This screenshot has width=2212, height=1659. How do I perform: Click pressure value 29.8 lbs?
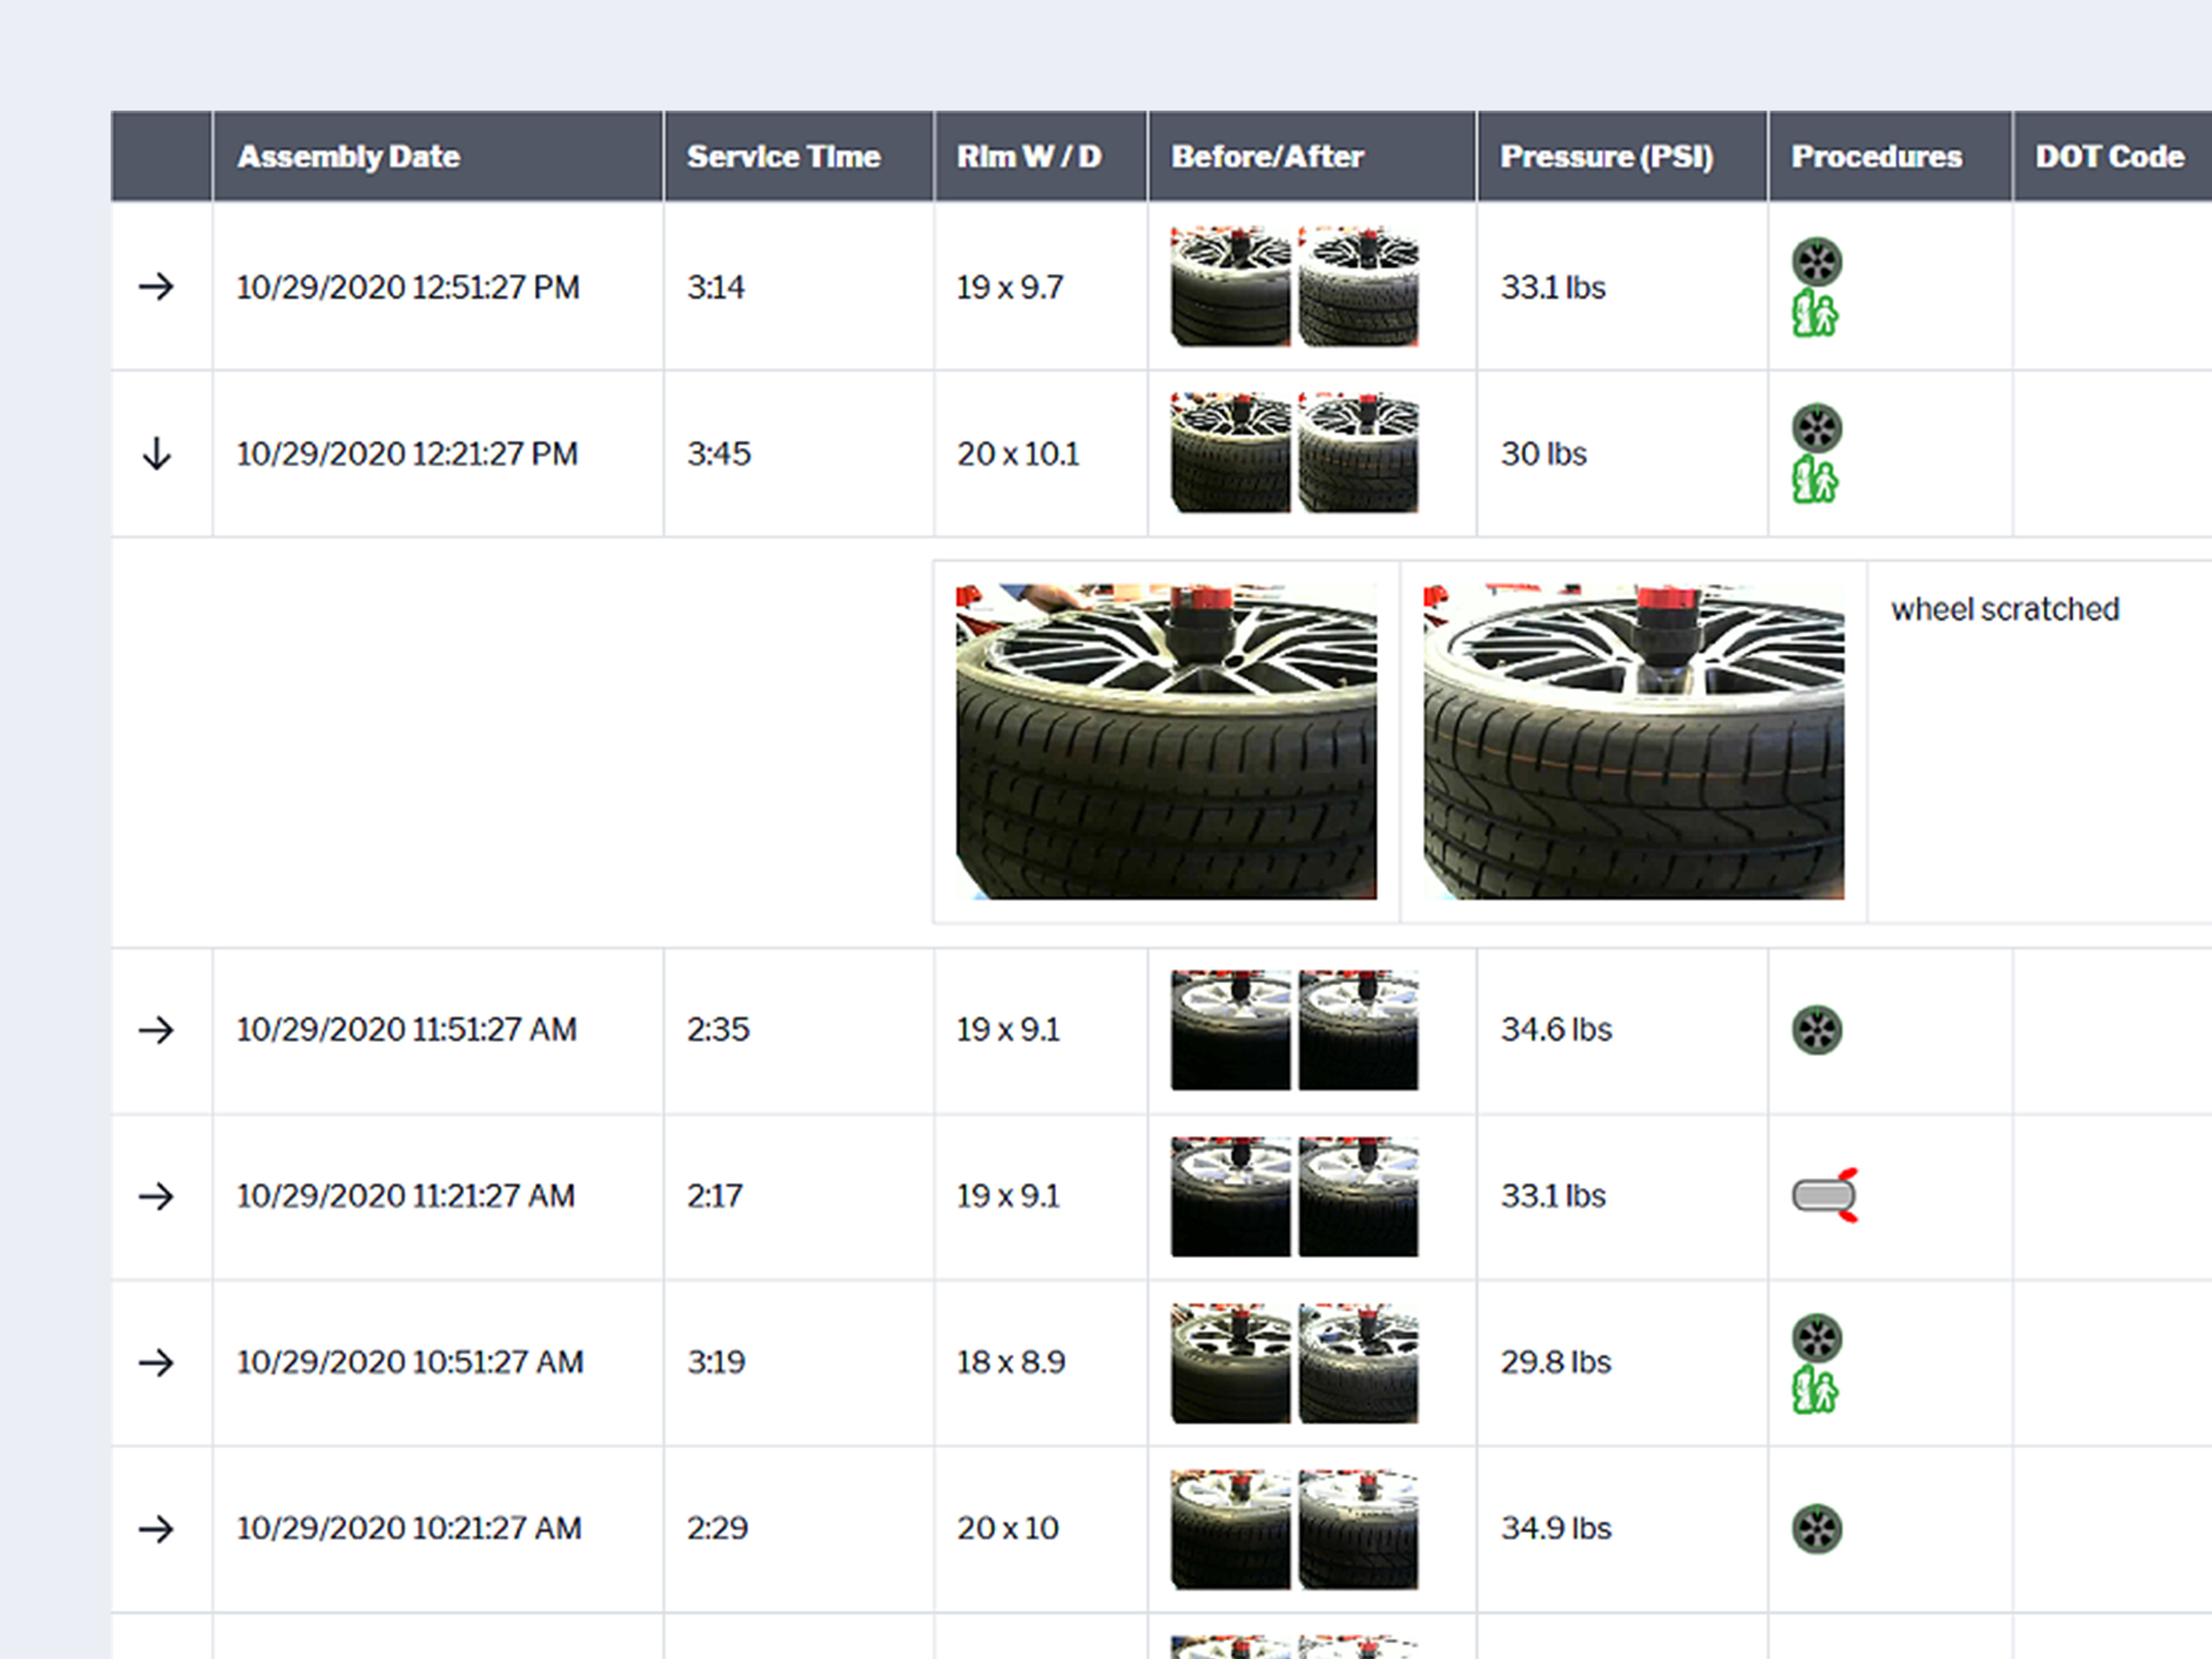pyautogui.click(x=1556, y=1362)
